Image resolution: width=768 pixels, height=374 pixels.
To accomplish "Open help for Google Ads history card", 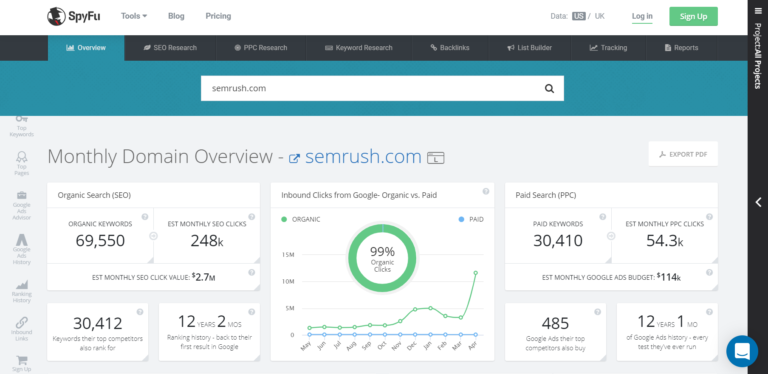I will 709,312.
